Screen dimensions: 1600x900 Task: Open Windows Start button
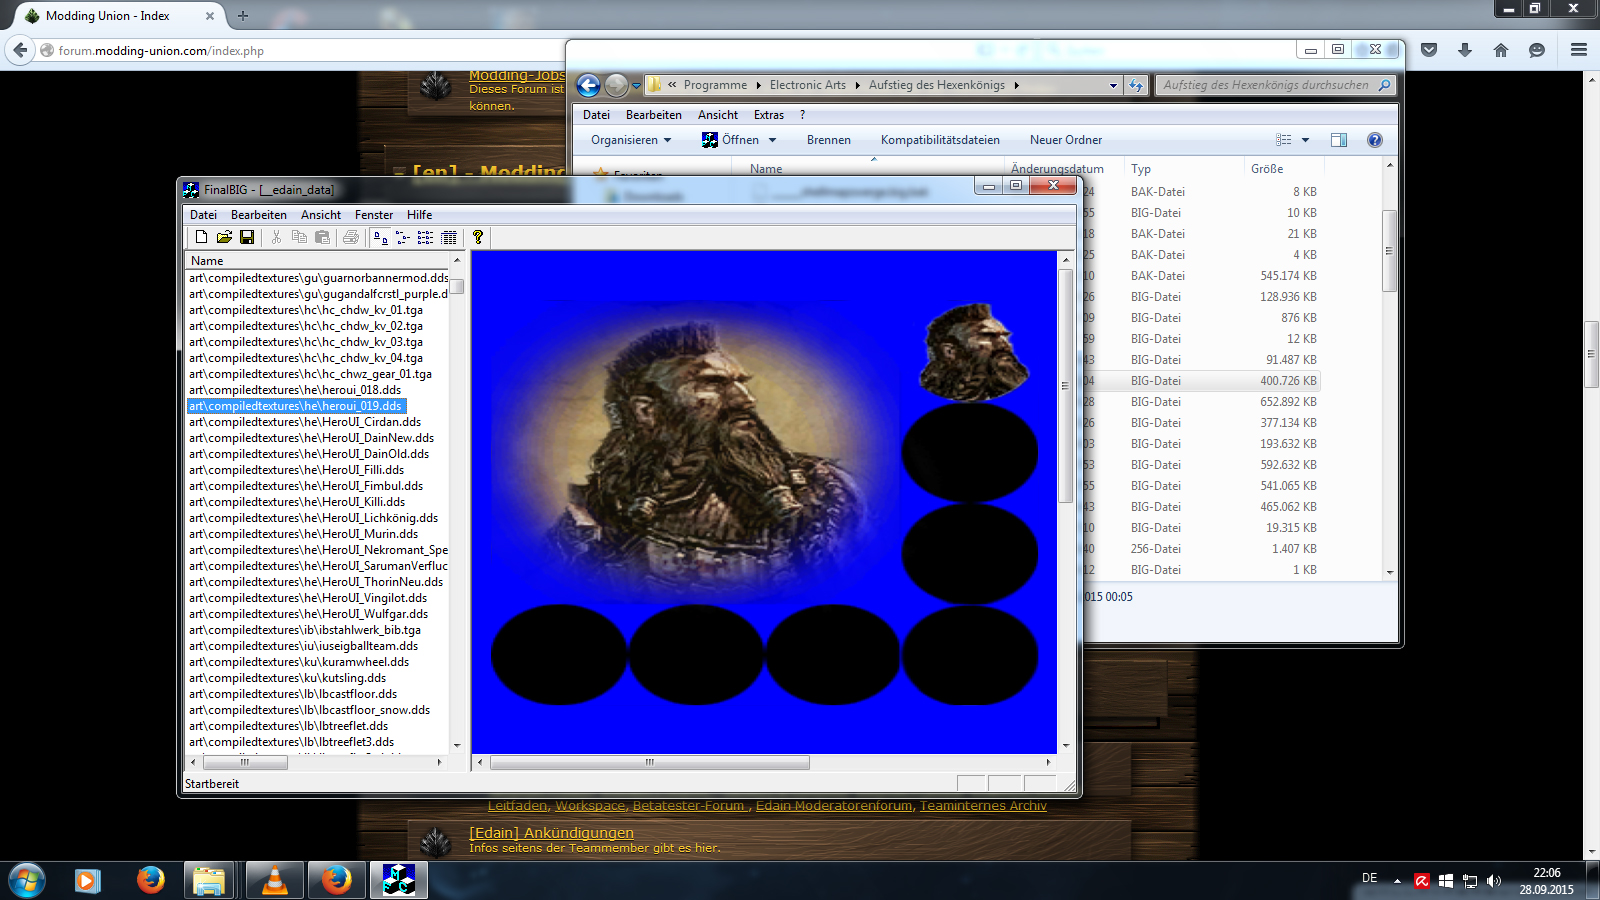click(x=27, y=881)
